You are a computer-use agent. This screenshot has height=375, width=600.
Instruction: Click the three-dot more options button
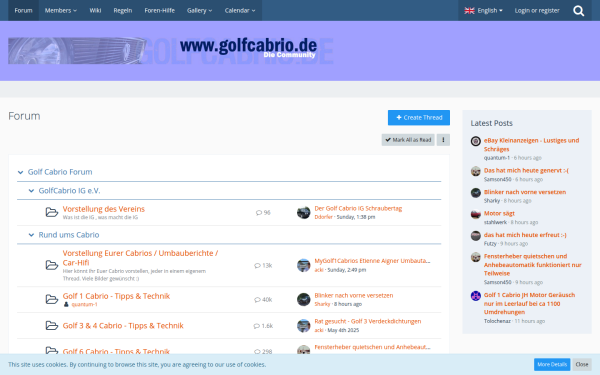tap(443, 140)
